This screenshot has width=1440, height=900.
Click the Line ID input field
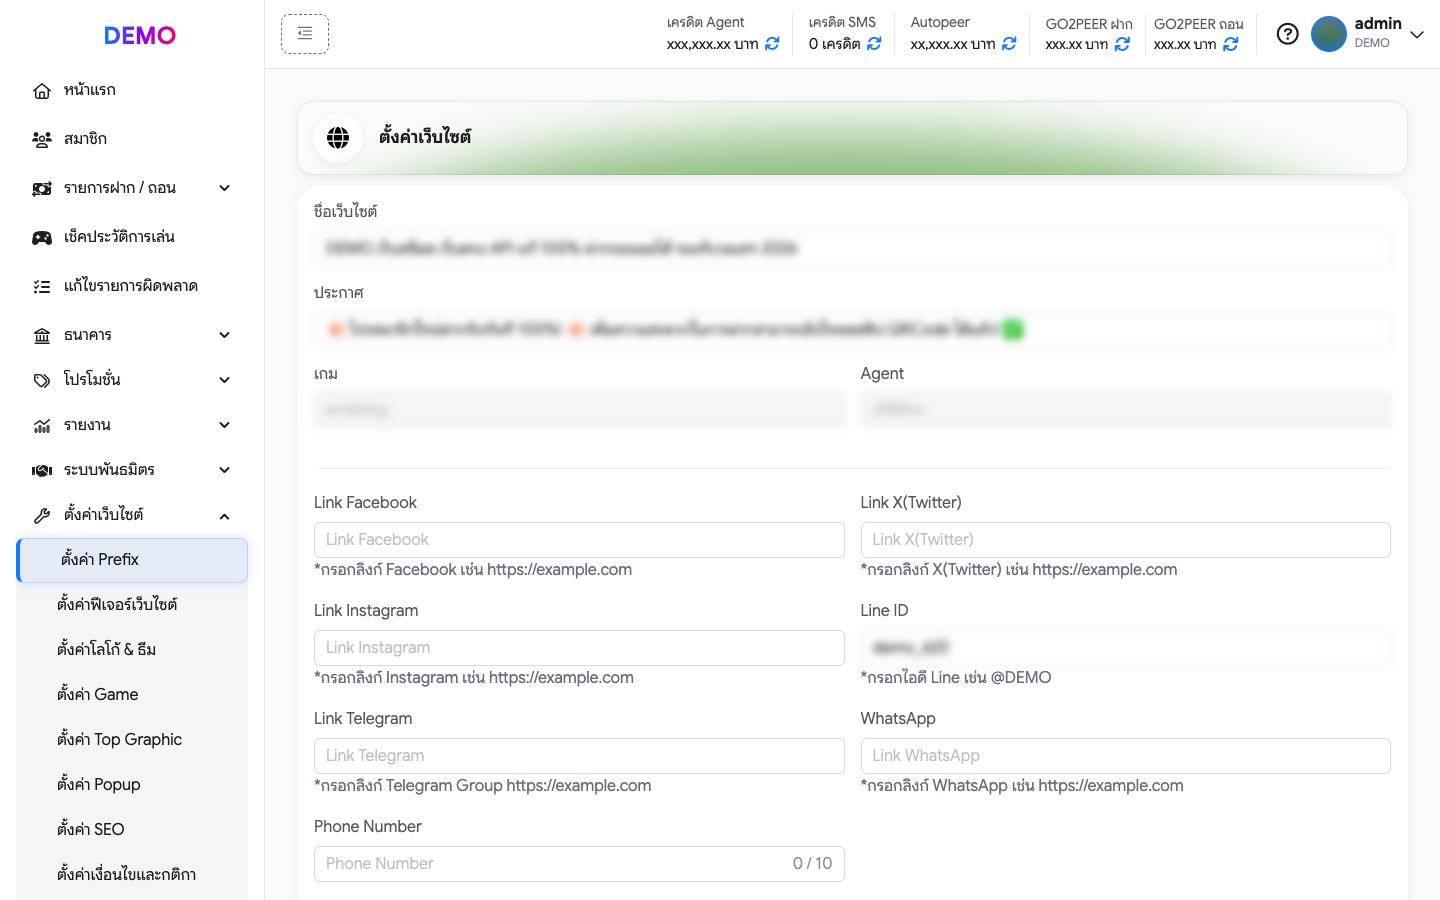click(1125, 648)
